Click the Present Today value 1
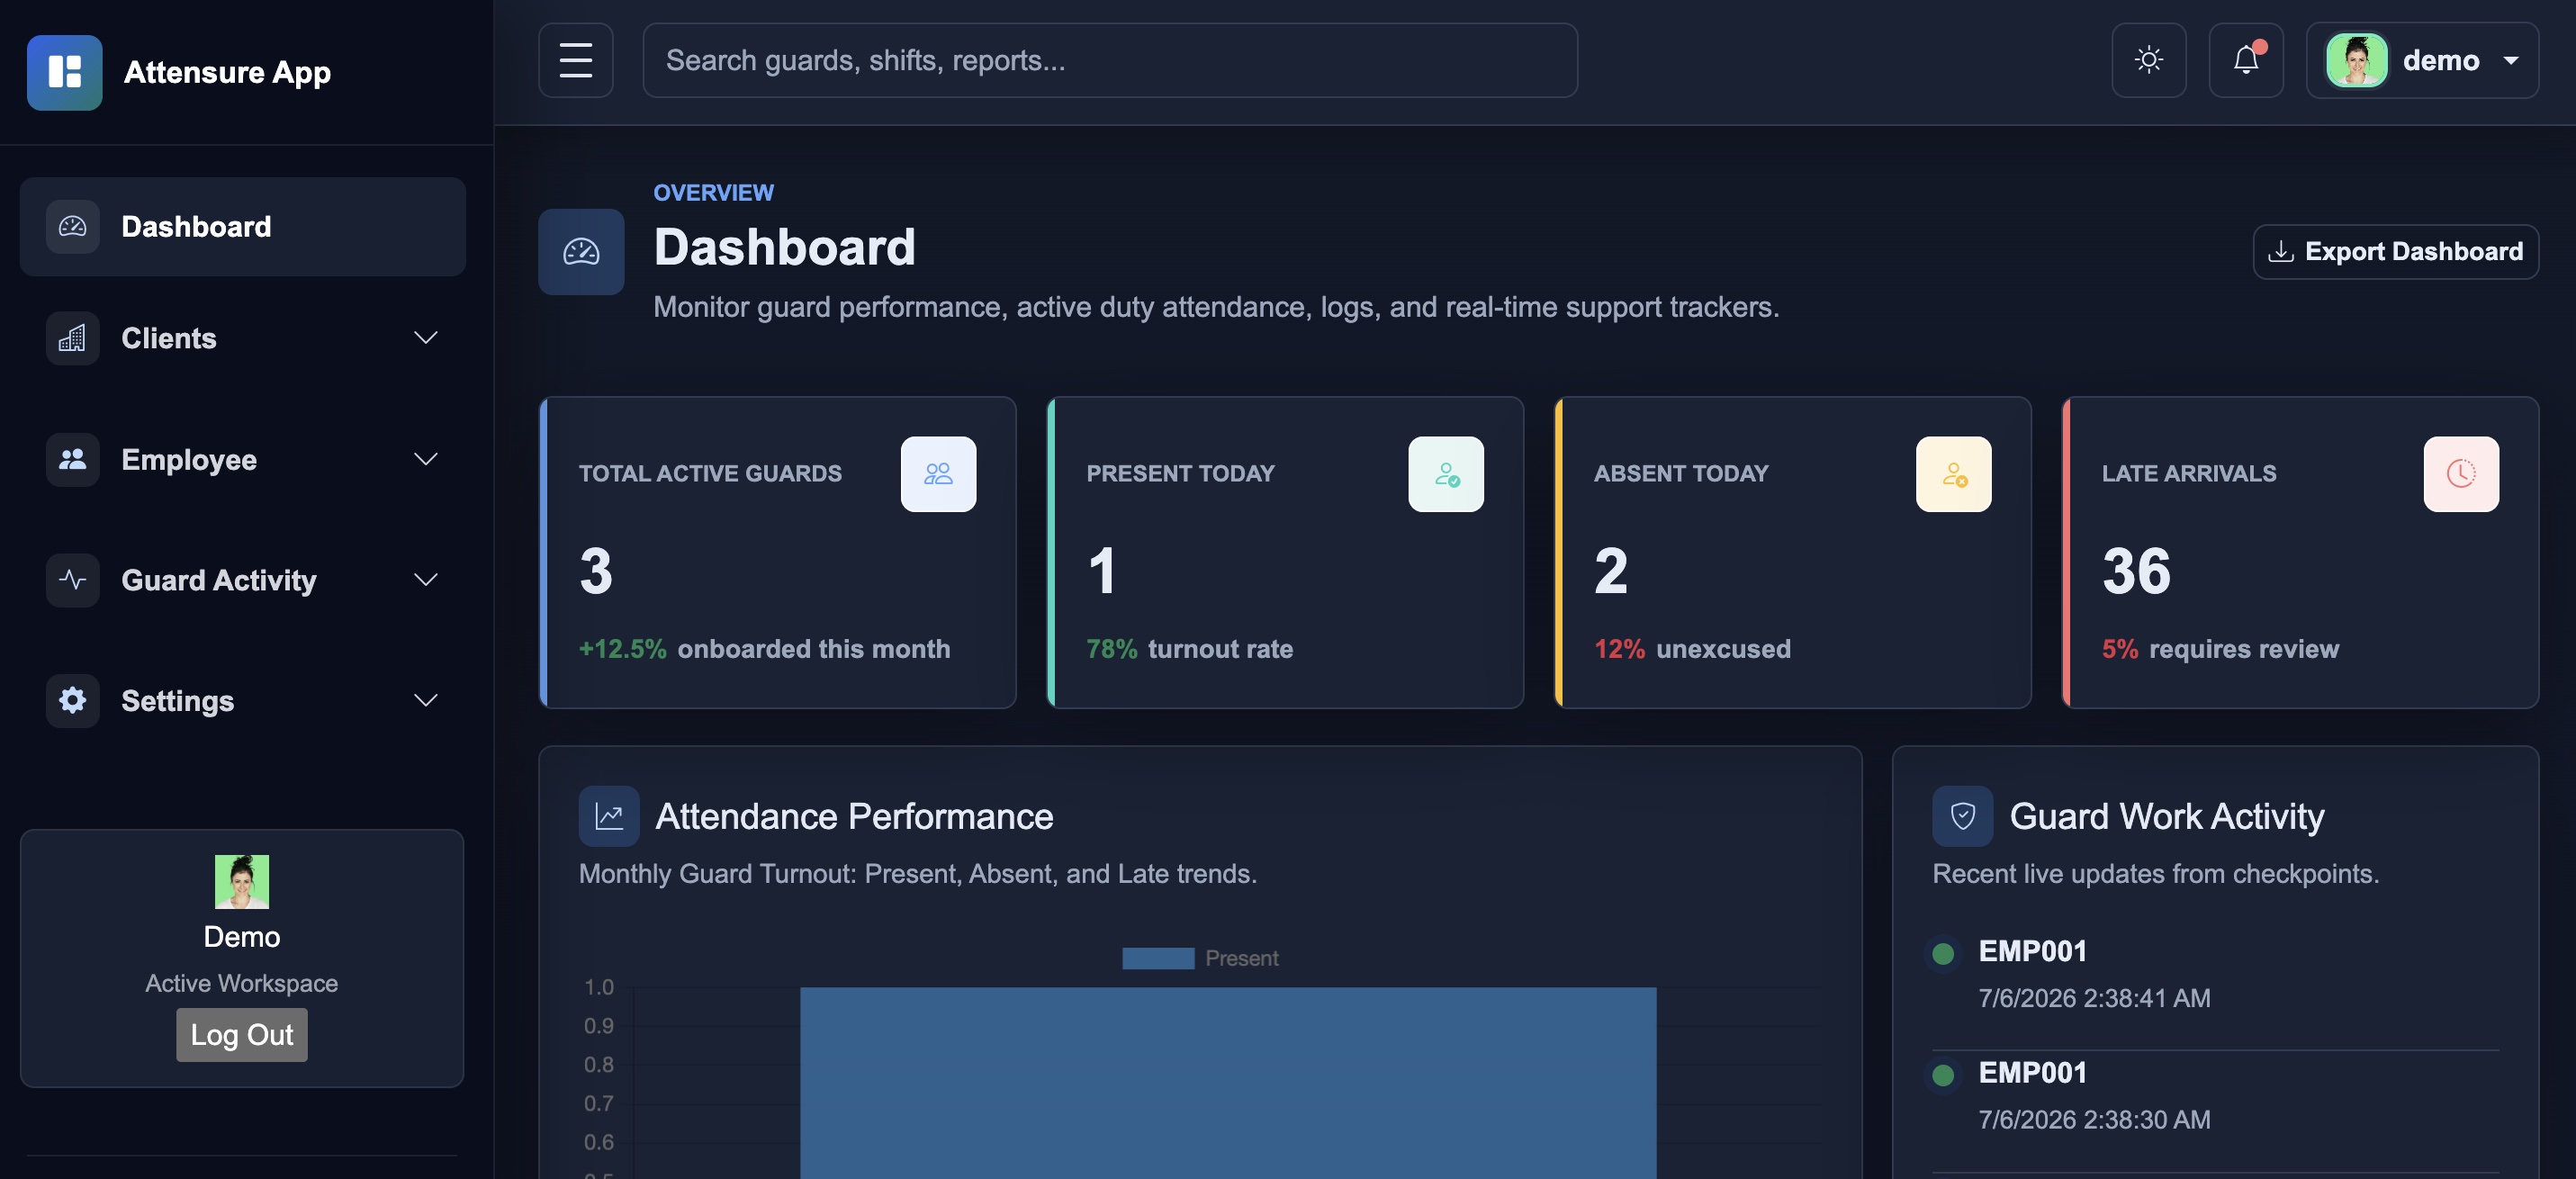 pos(1102,571)
